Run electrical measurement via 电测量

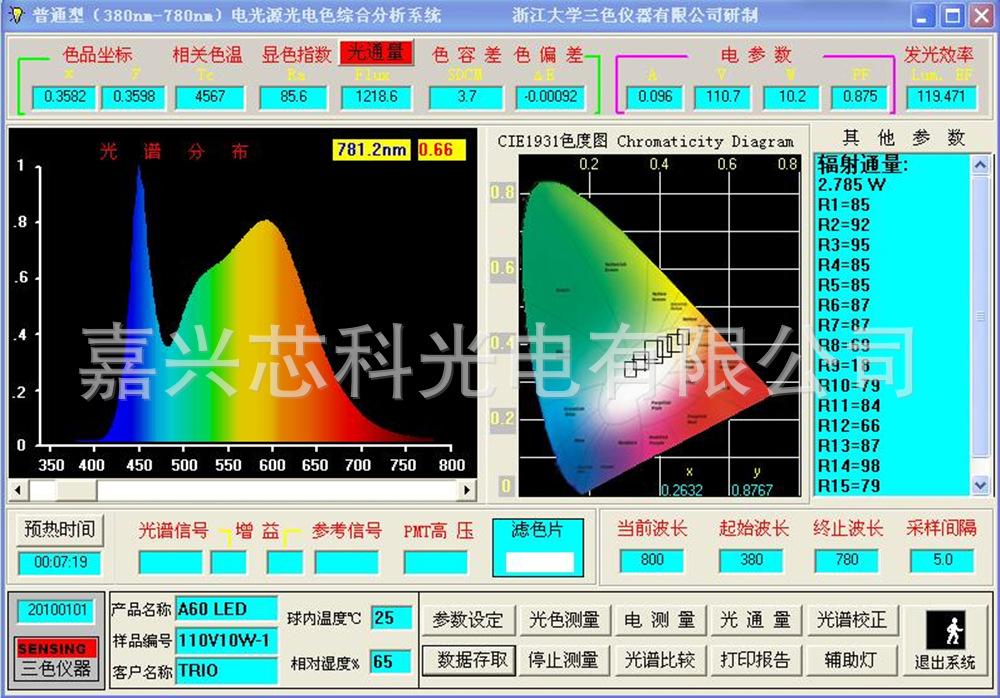tap(660, 620)
